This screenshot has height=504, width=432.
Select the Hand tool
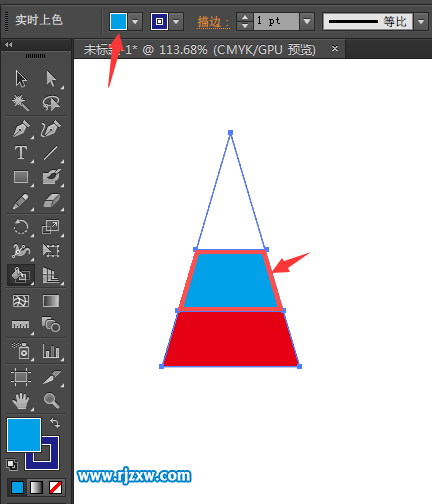coord(21,401)
